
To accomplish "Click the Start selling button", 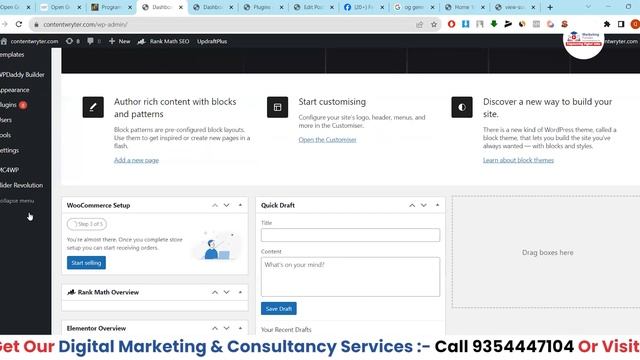I will tap(86, 263).
